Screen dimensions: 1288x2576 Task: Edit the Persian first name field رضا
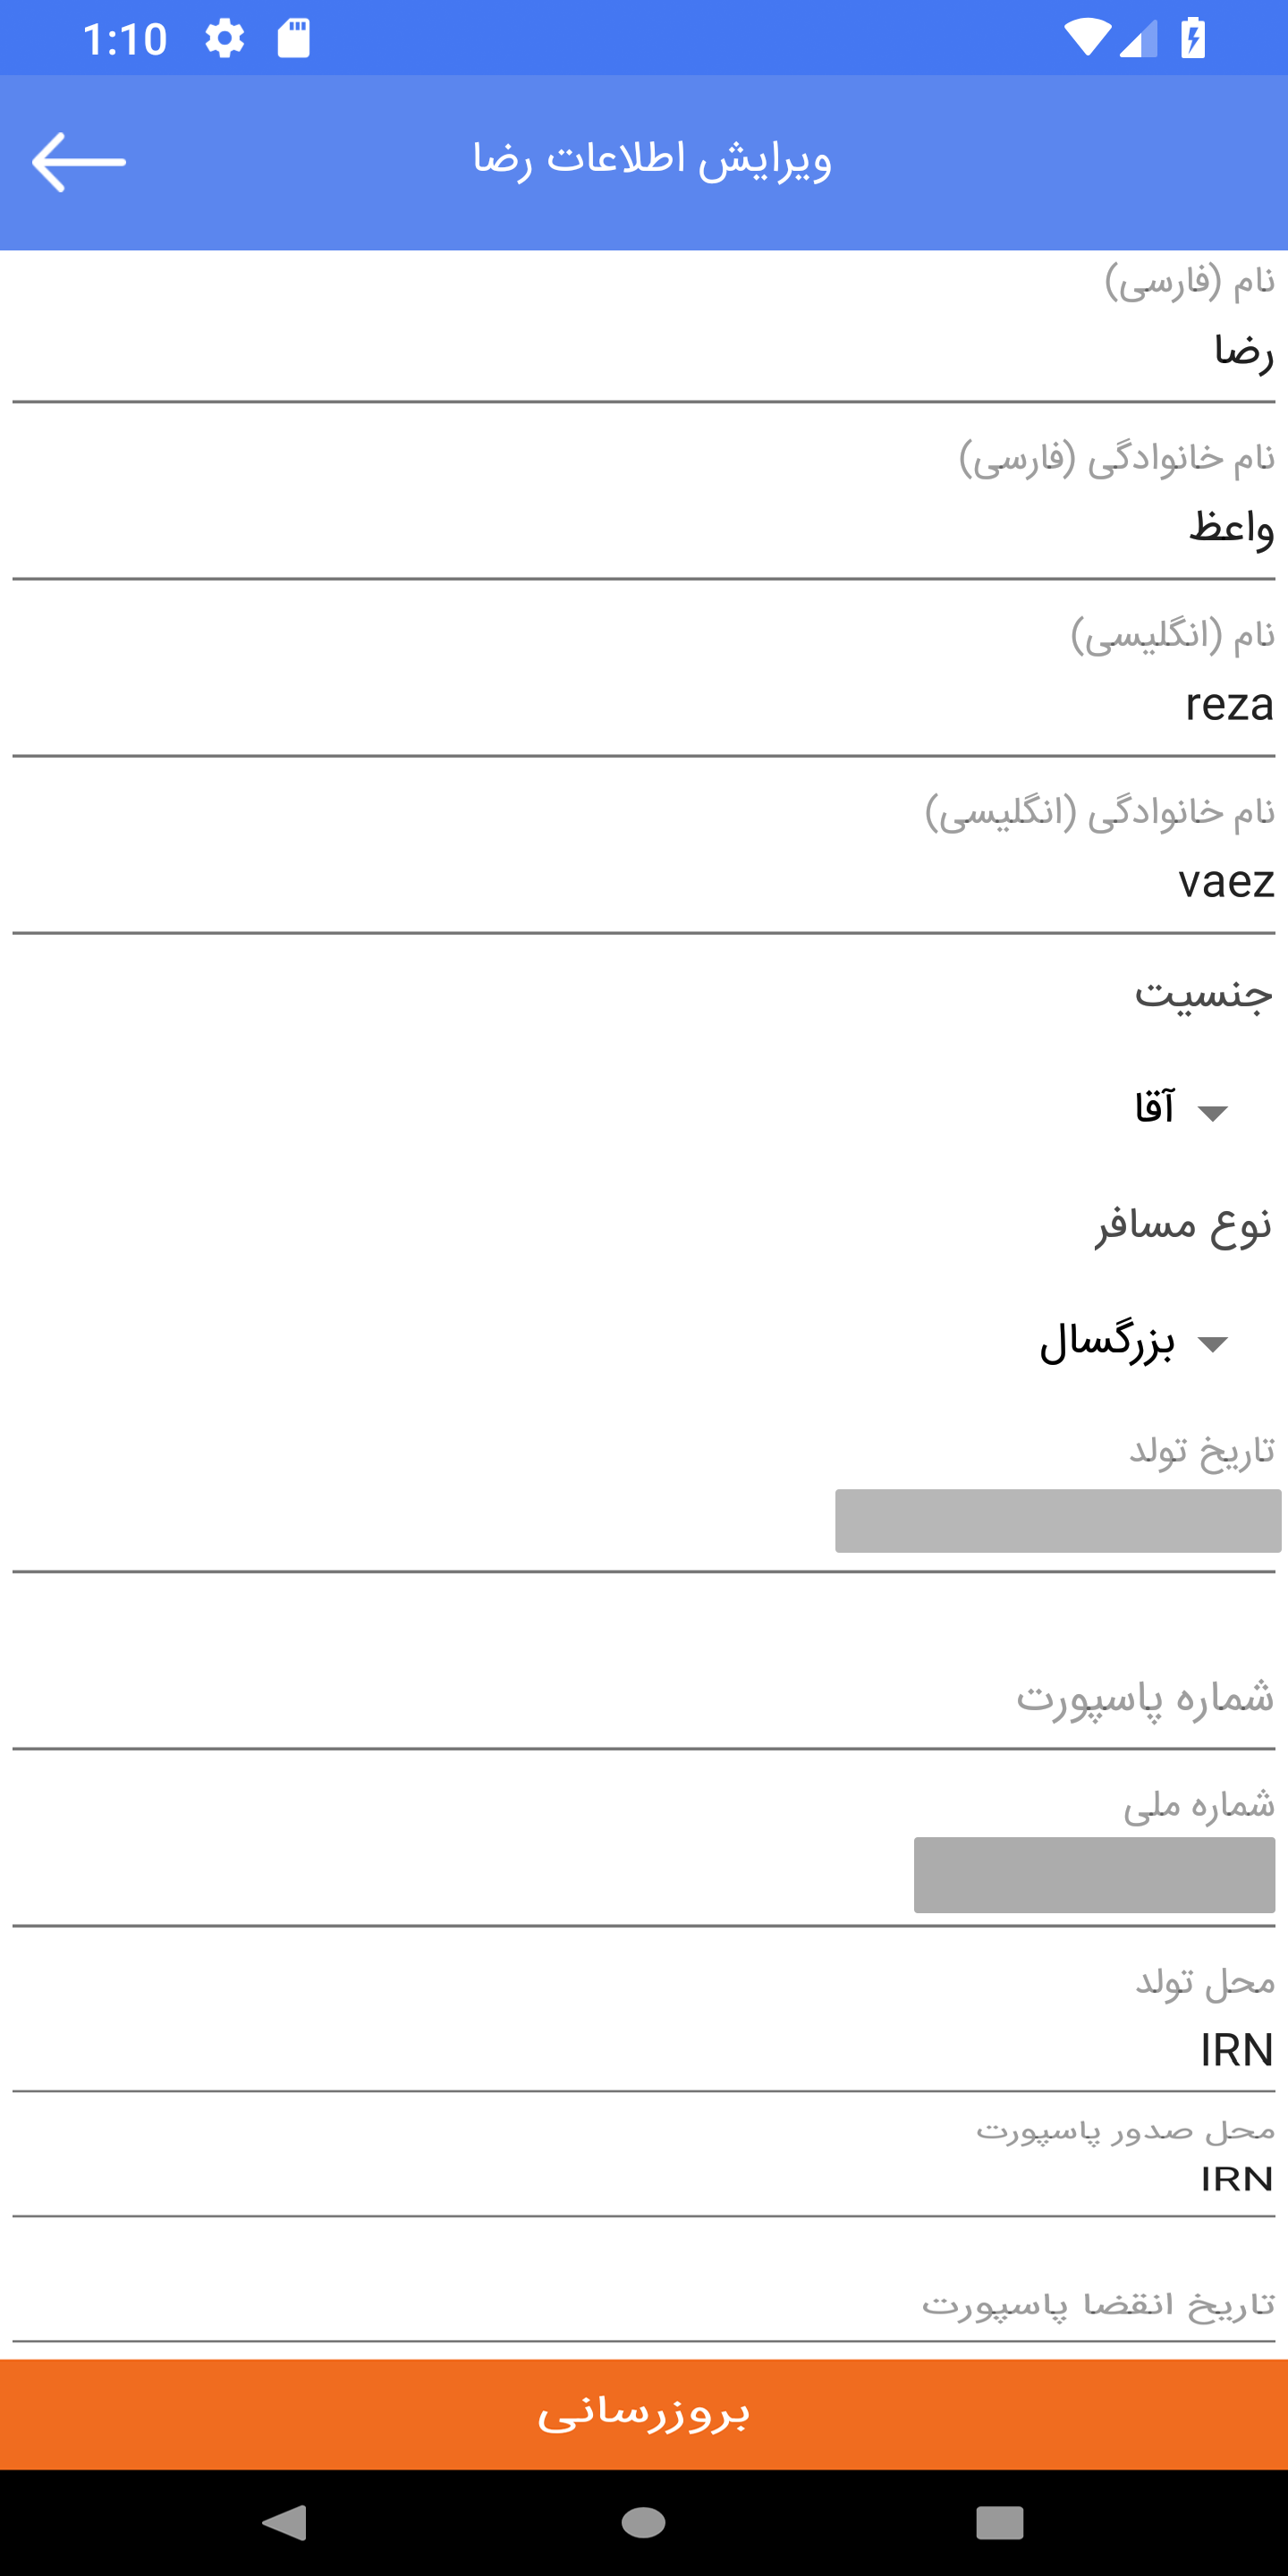[644, 352]
